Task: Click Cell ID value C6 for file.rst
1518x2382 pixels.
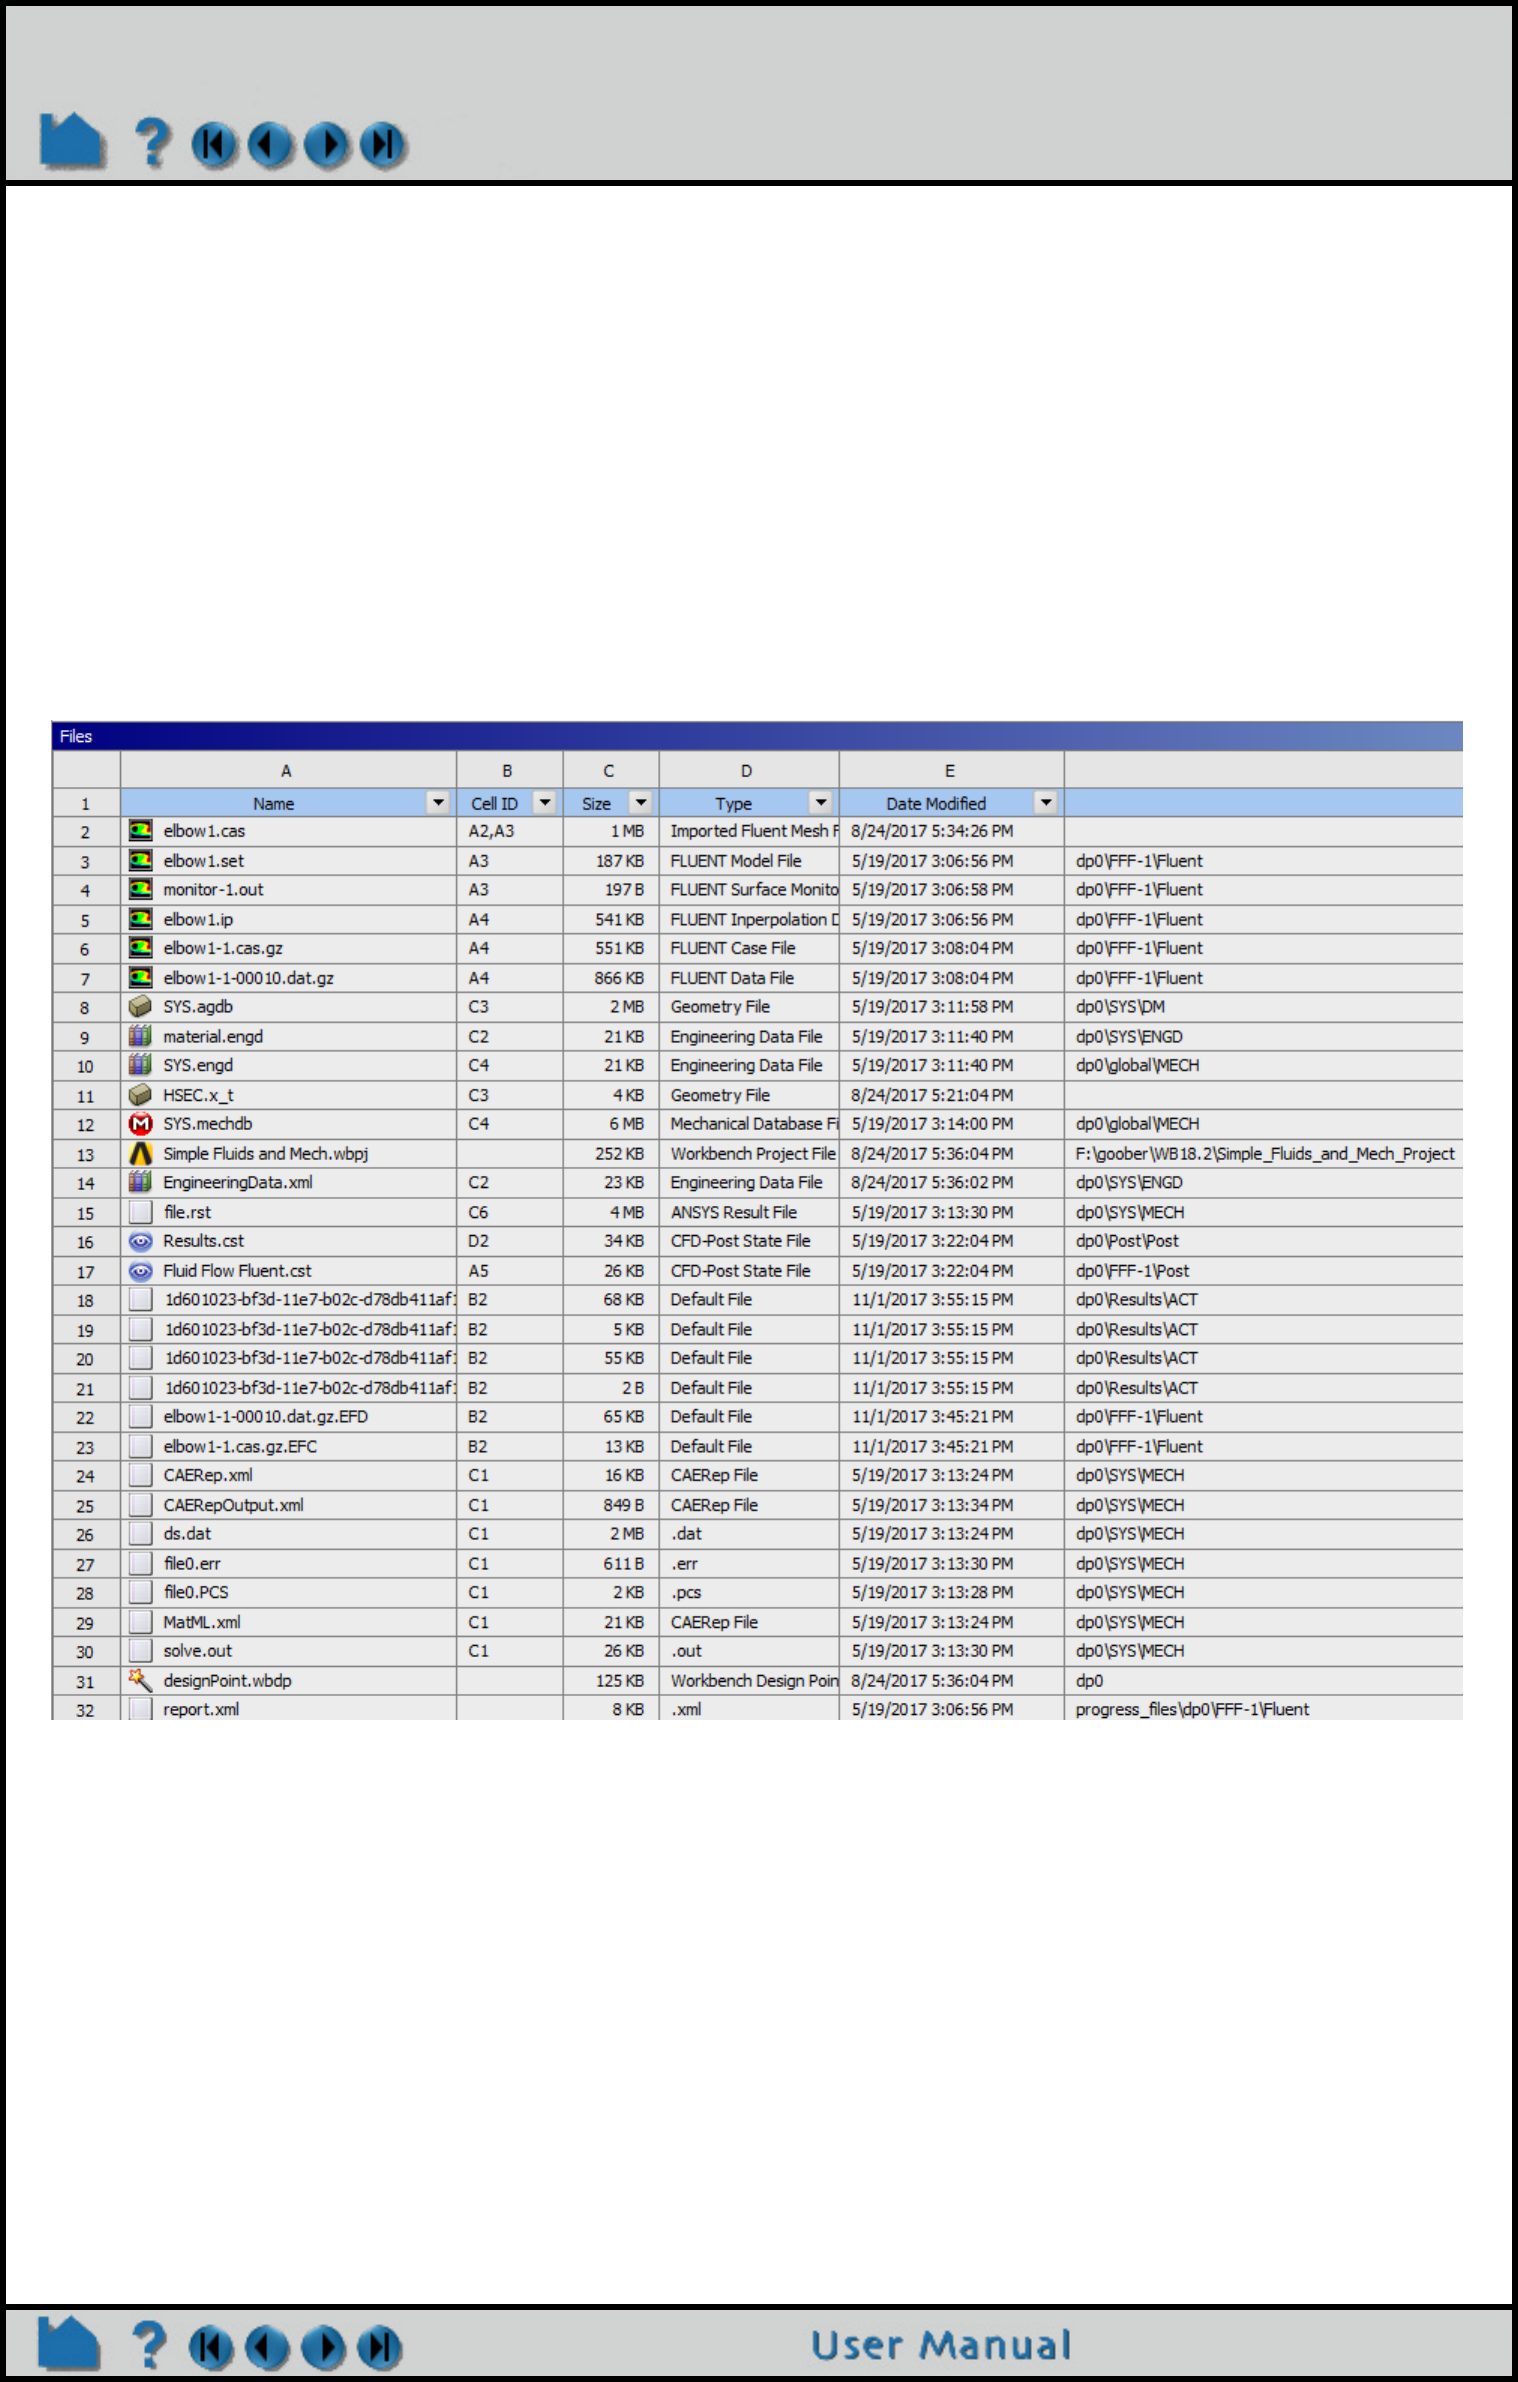Action: (479, 1212)
